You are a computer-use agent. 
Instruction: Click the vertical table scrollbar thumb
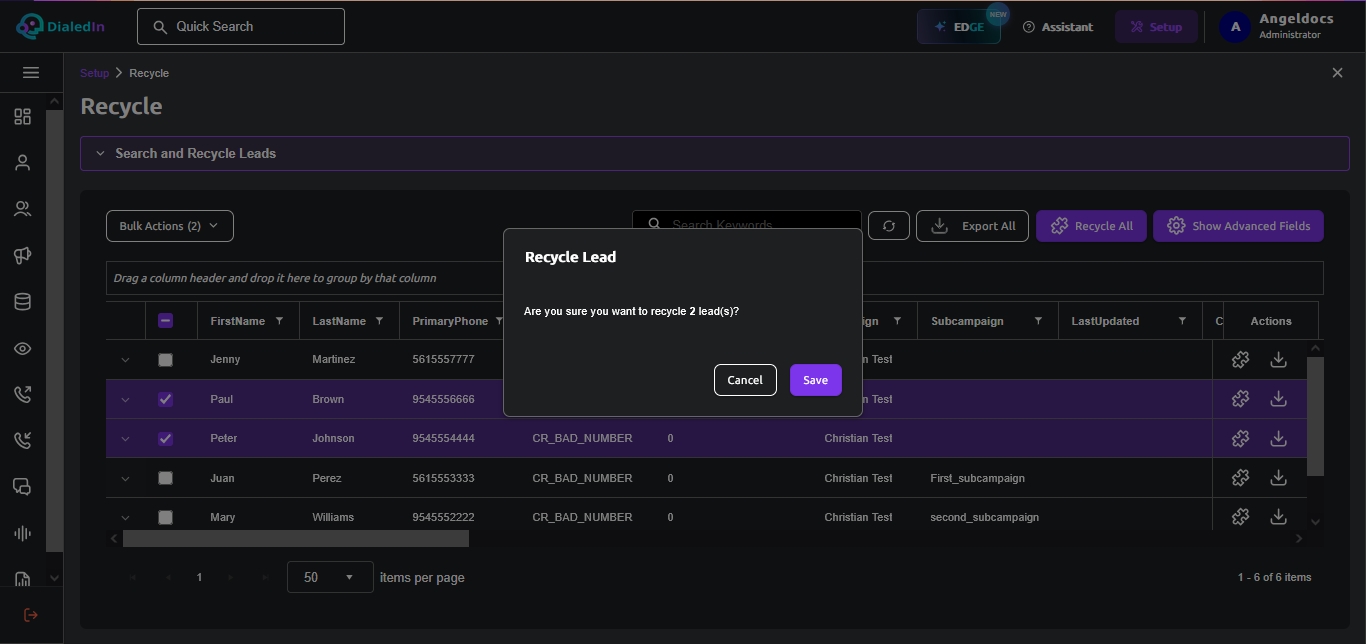tap(1315, 416)
